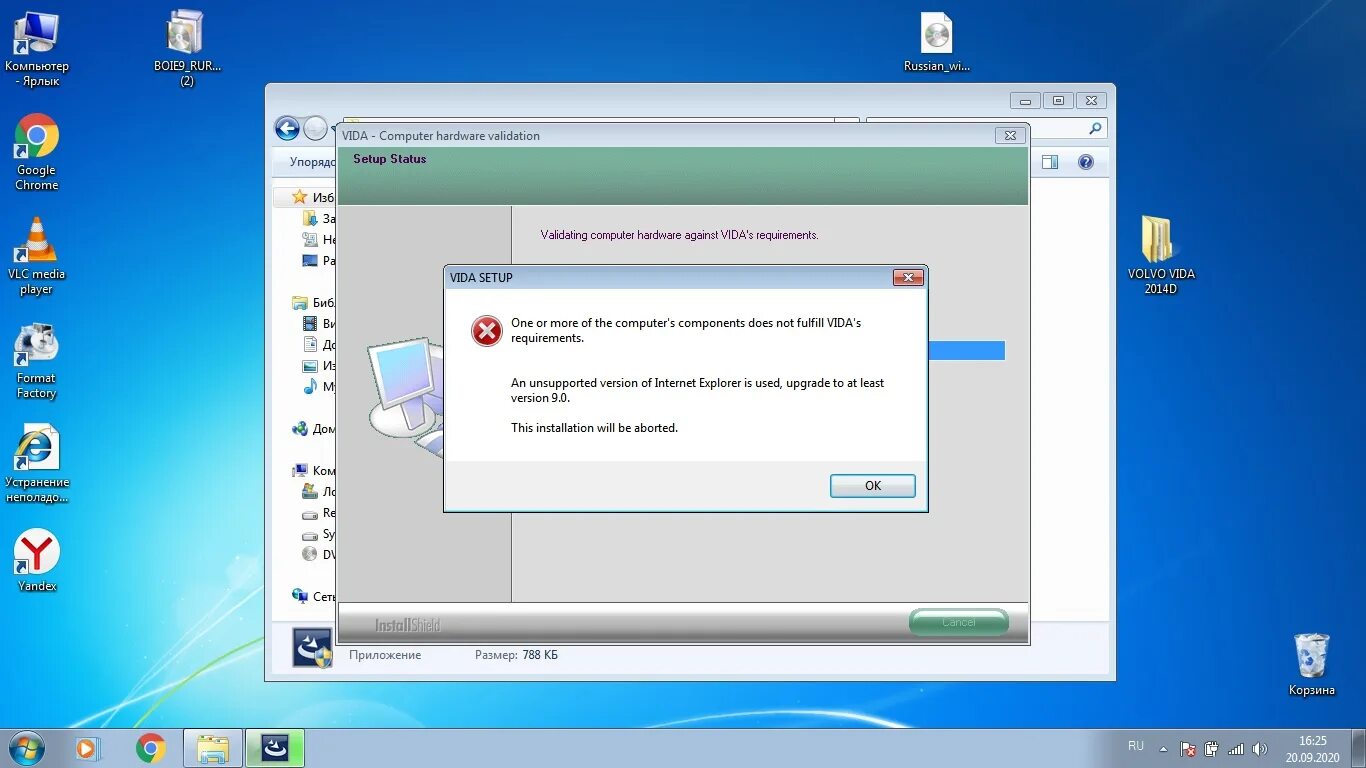1366x768 pixels.
Task: Open the Упорядочить menu in Explorer
Action: (x=312, y=162)
